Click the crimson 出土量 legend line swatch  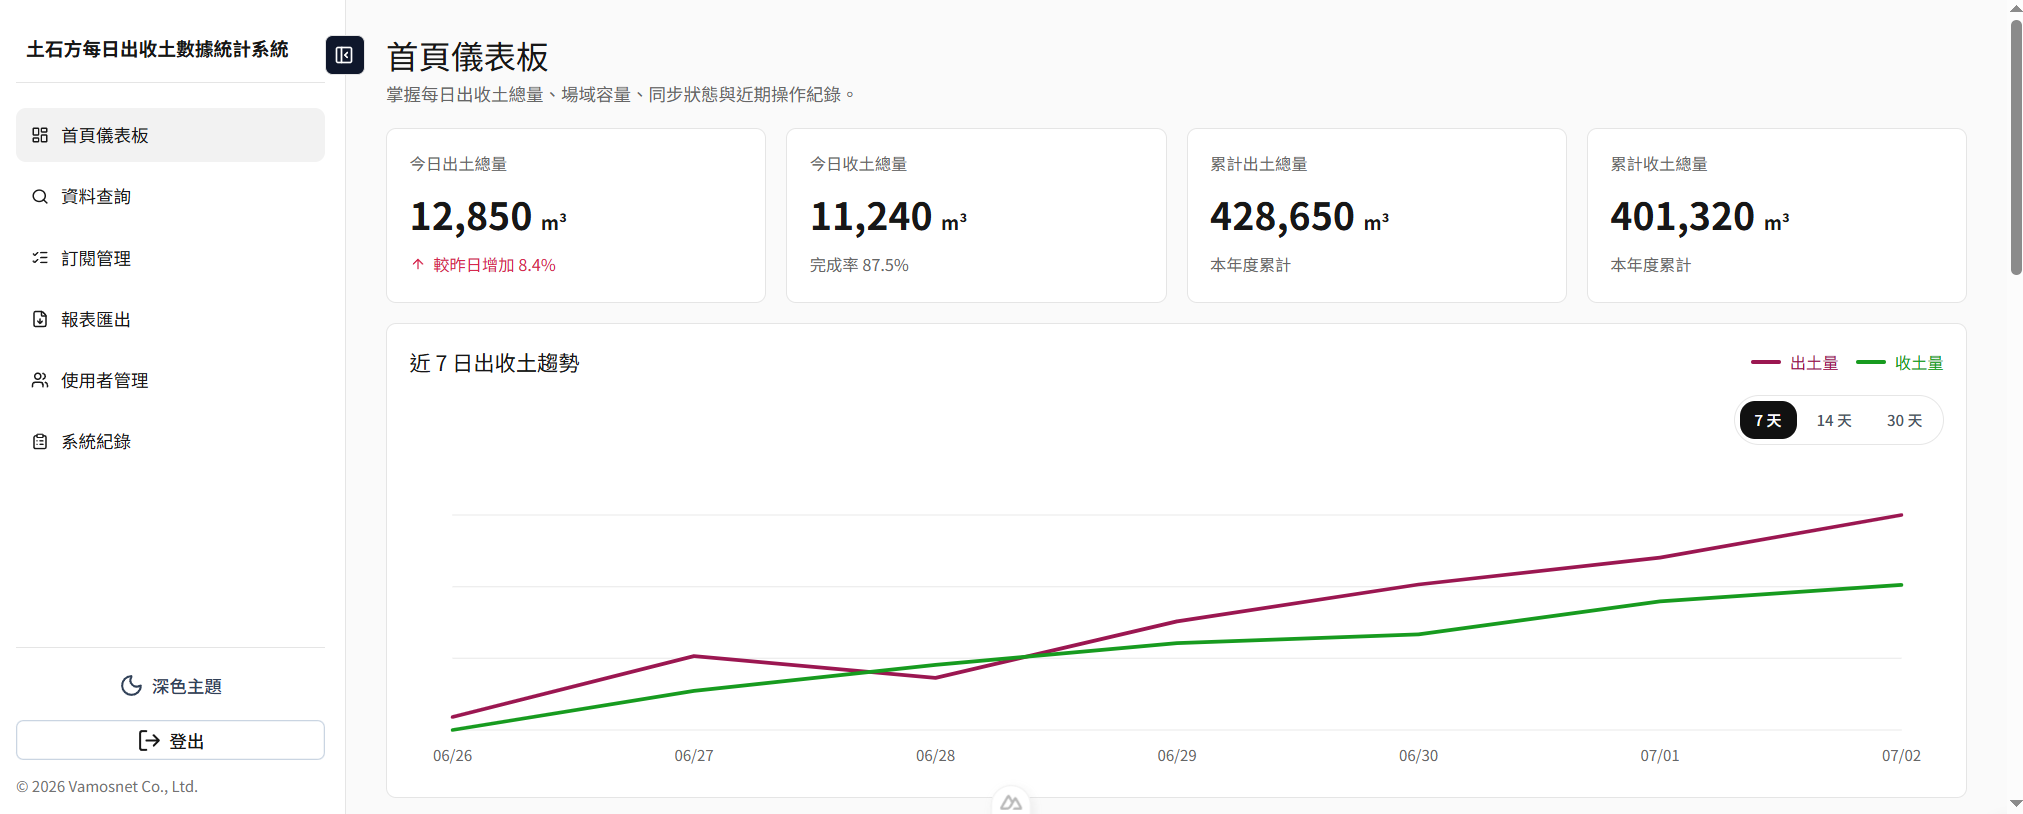(1766, 362)
